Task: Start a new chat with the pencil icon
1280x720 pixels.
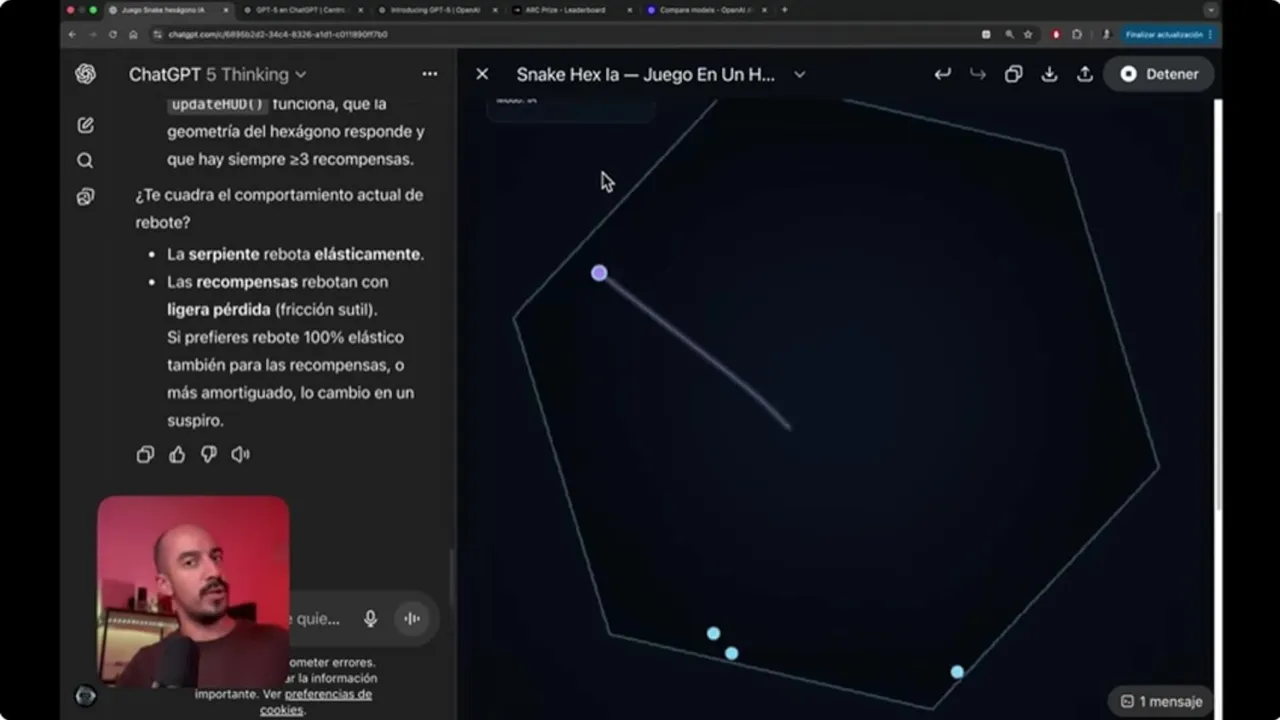Action: [x=85, y=125]
